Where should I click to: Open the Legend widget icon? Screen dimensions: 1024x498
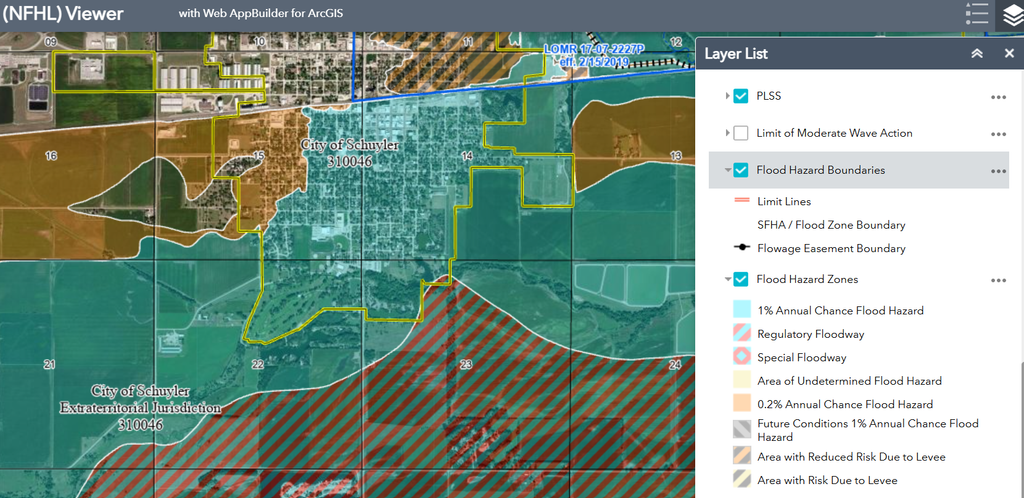tap(976, 15)
